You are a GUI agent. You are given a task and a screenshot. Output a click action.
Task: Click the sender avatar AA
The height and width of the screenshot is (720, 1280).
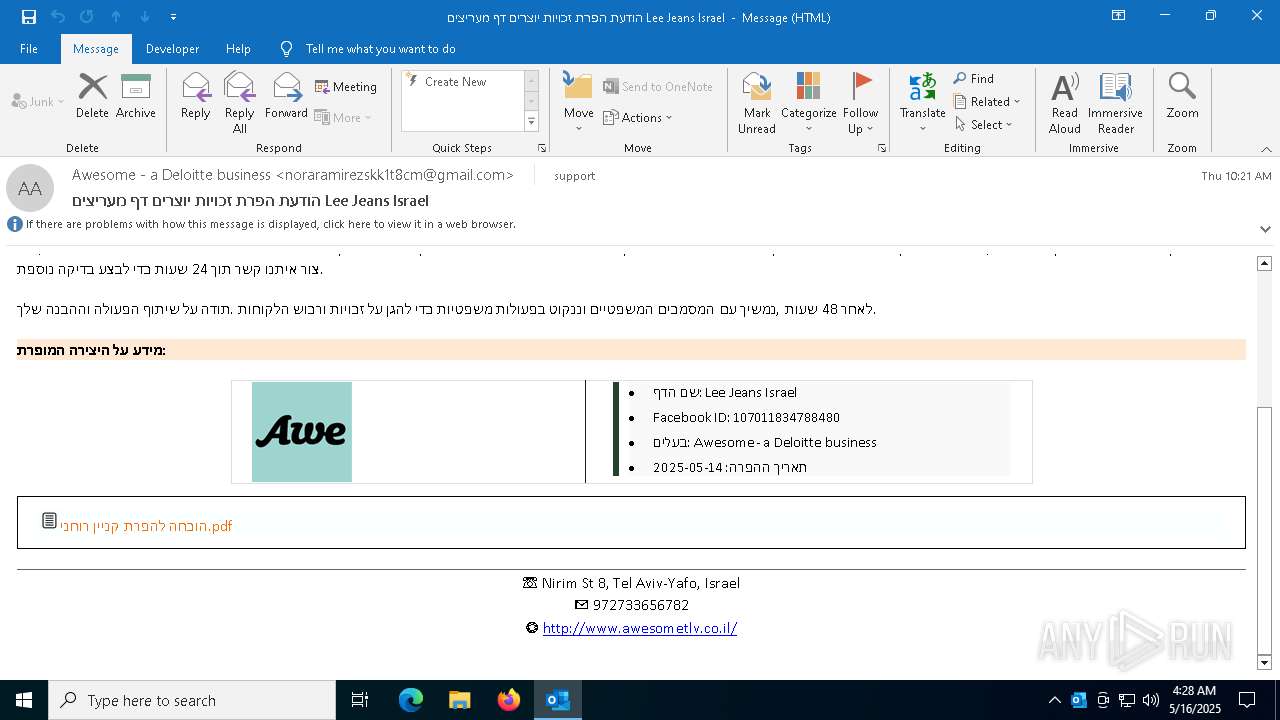(30, 188)
